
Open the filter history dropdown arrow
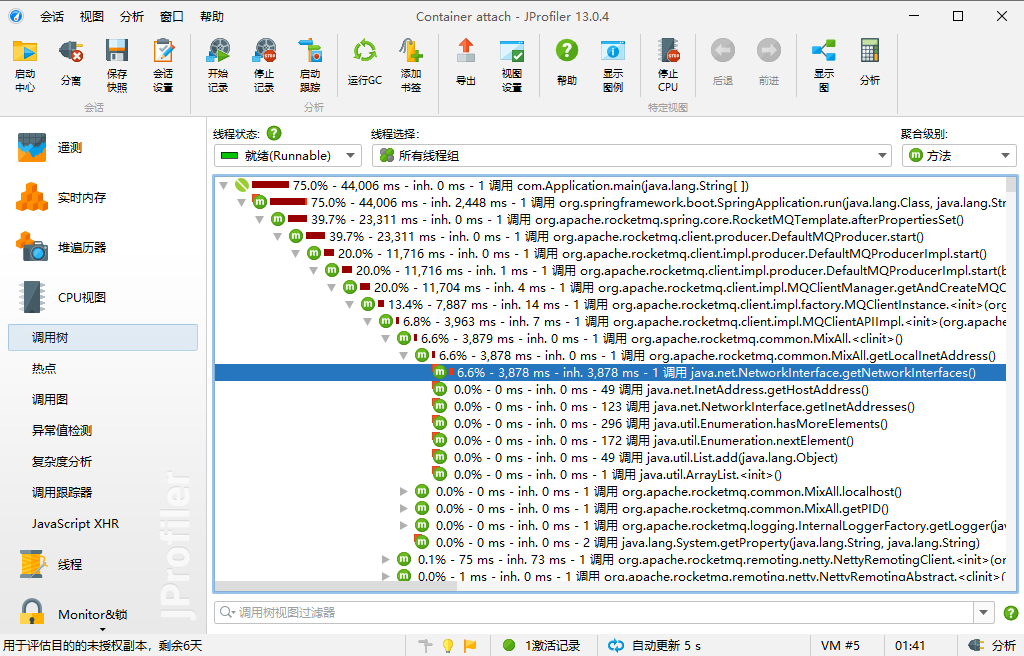point(984,613)
